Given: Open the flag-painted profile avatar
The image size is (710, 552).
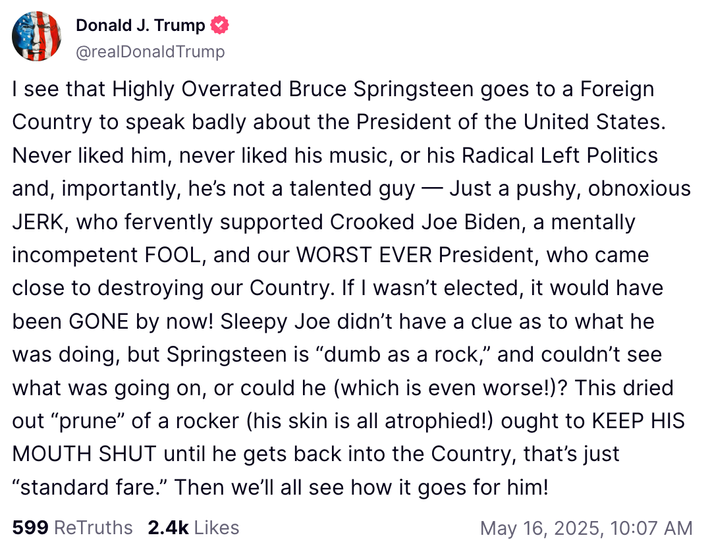Looking at the screenshot, I should pos(36,36).
